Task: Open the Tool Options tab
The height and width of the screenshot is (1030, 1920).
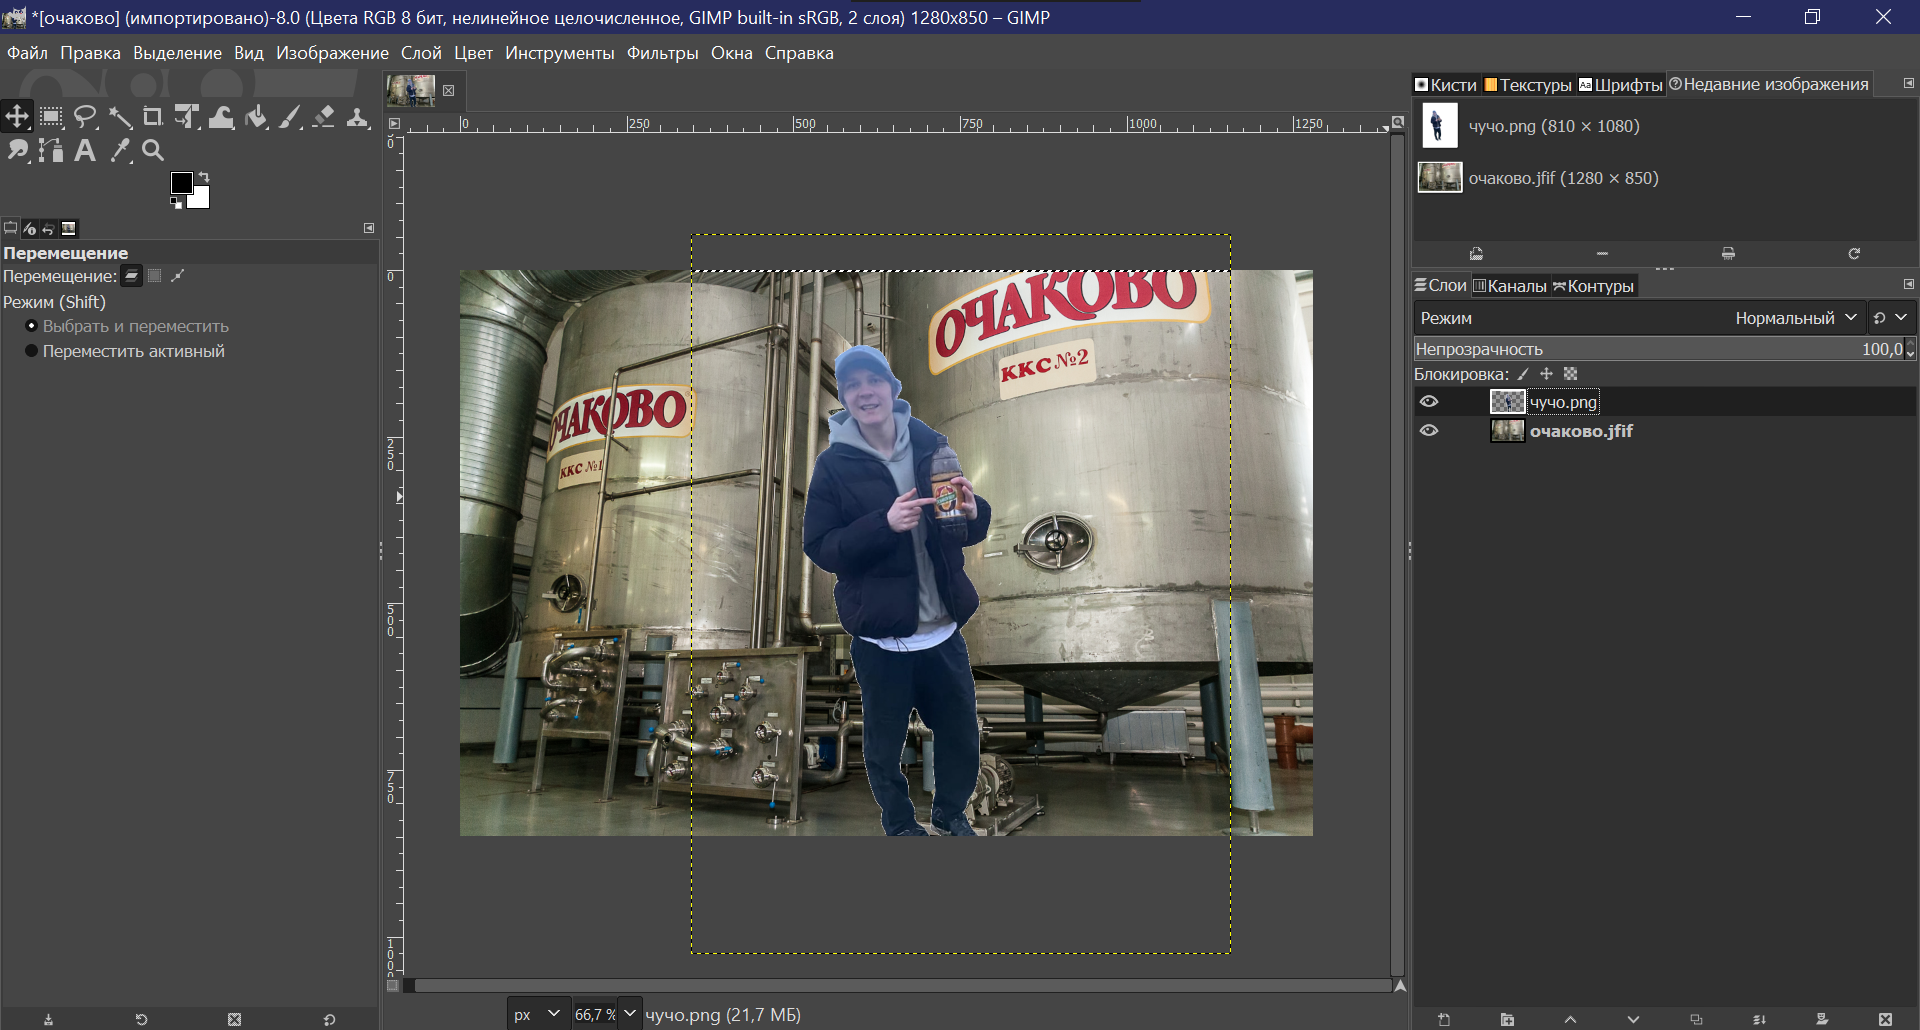Action: (x=11, y=228)
